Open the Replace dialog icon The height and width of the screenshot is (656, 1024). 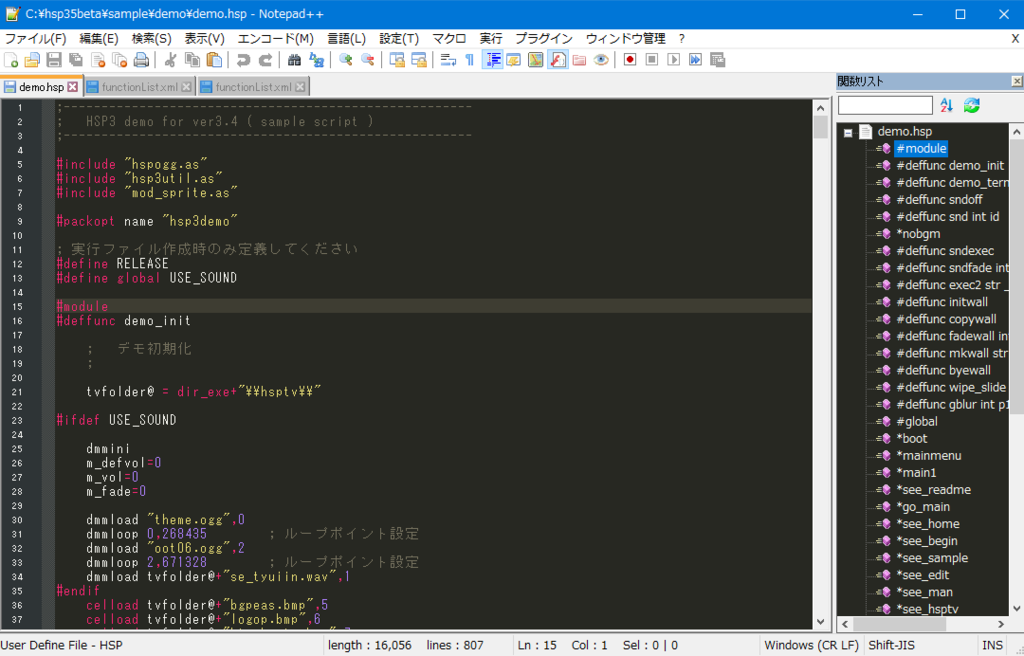tap(316, 60)
